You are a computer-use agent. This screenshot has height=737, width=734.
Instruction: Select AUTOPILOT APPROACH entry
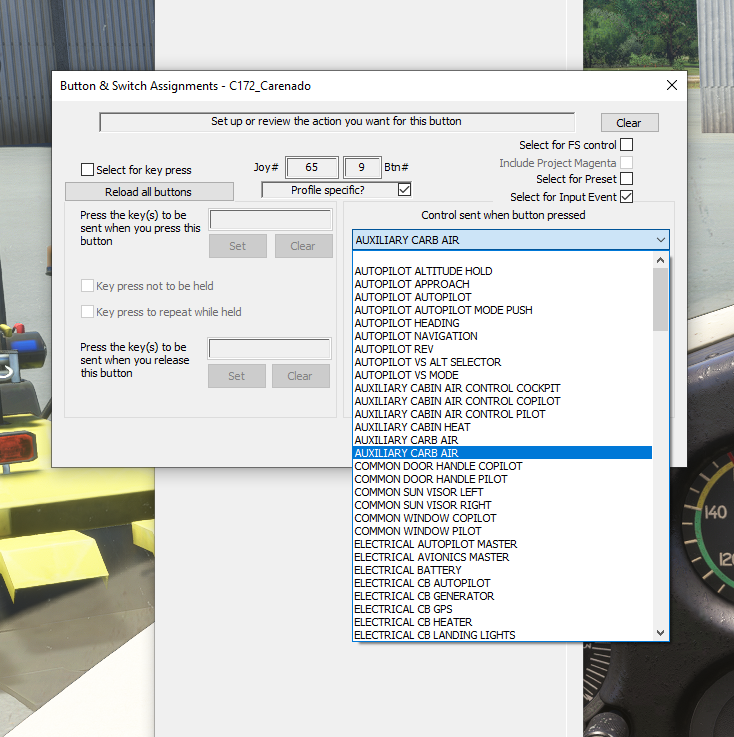(502, 284)
